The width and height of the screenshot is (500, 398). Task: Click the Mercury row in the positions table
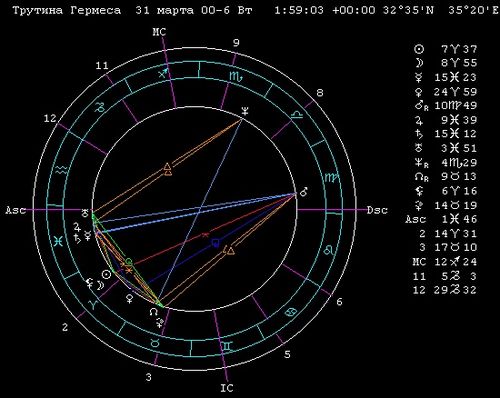coord(446,77)
